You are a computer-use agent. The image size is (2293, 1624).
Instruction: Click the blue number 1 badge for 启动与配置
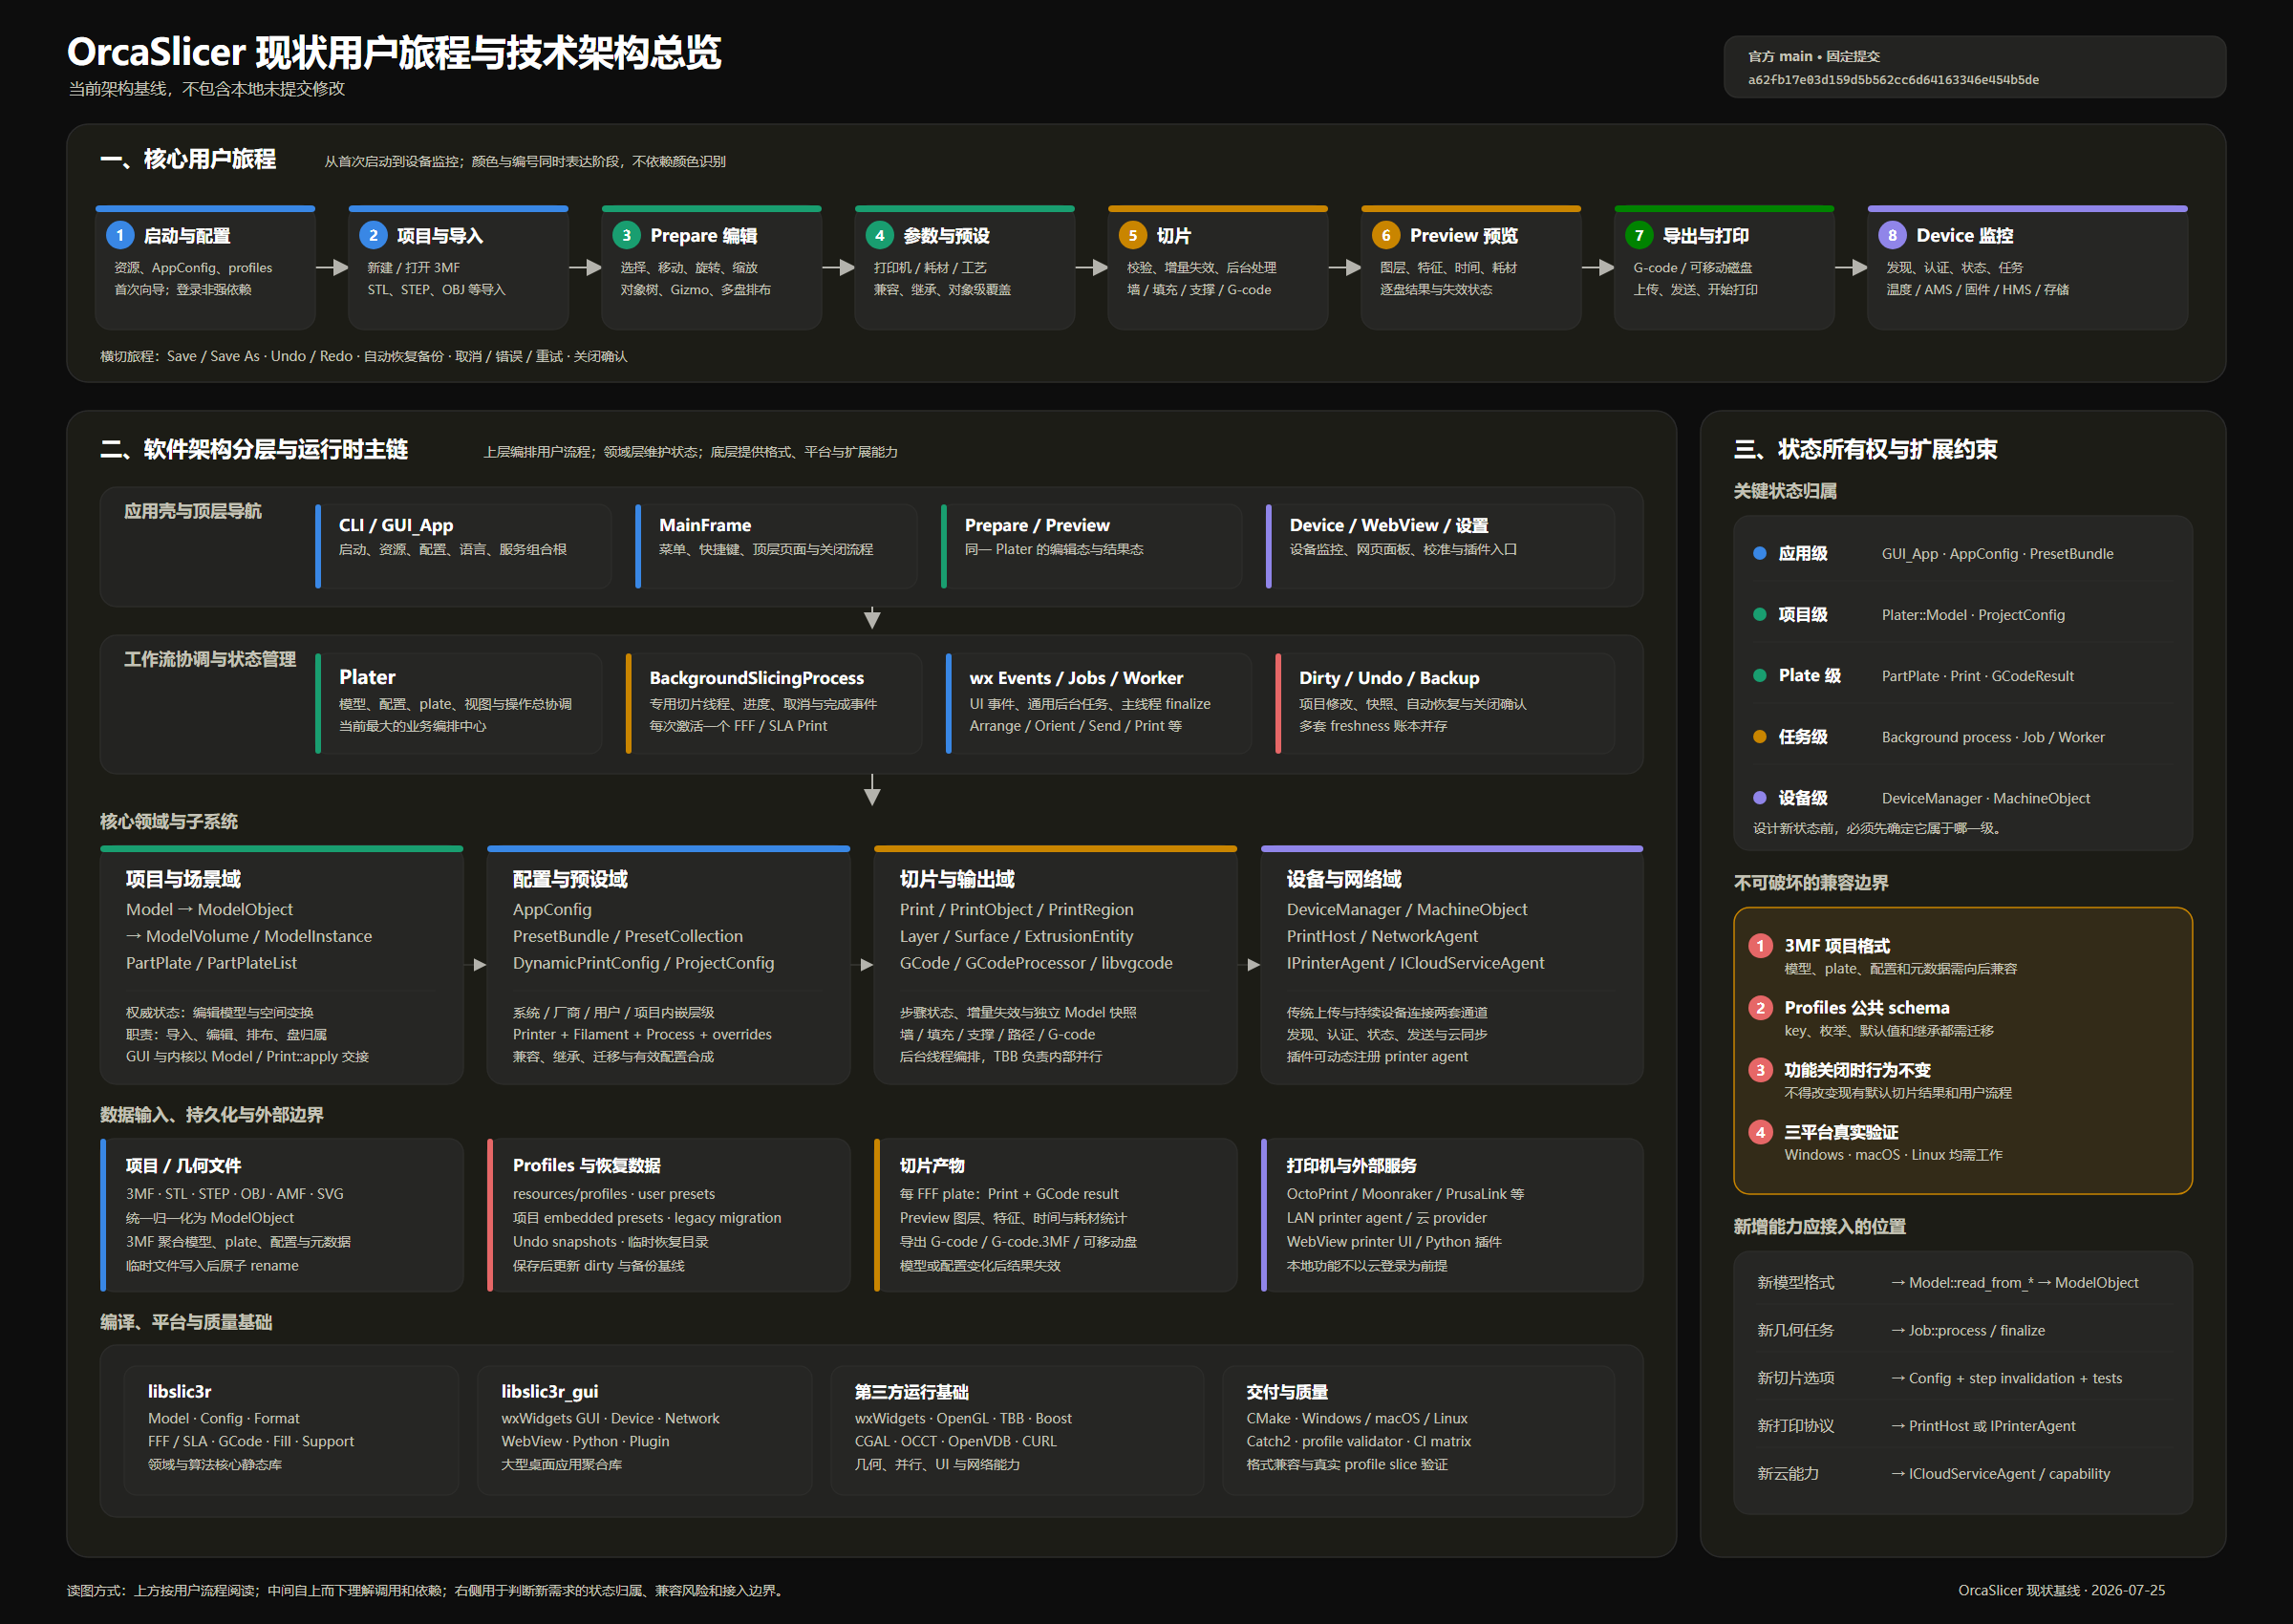coord(120,235)
